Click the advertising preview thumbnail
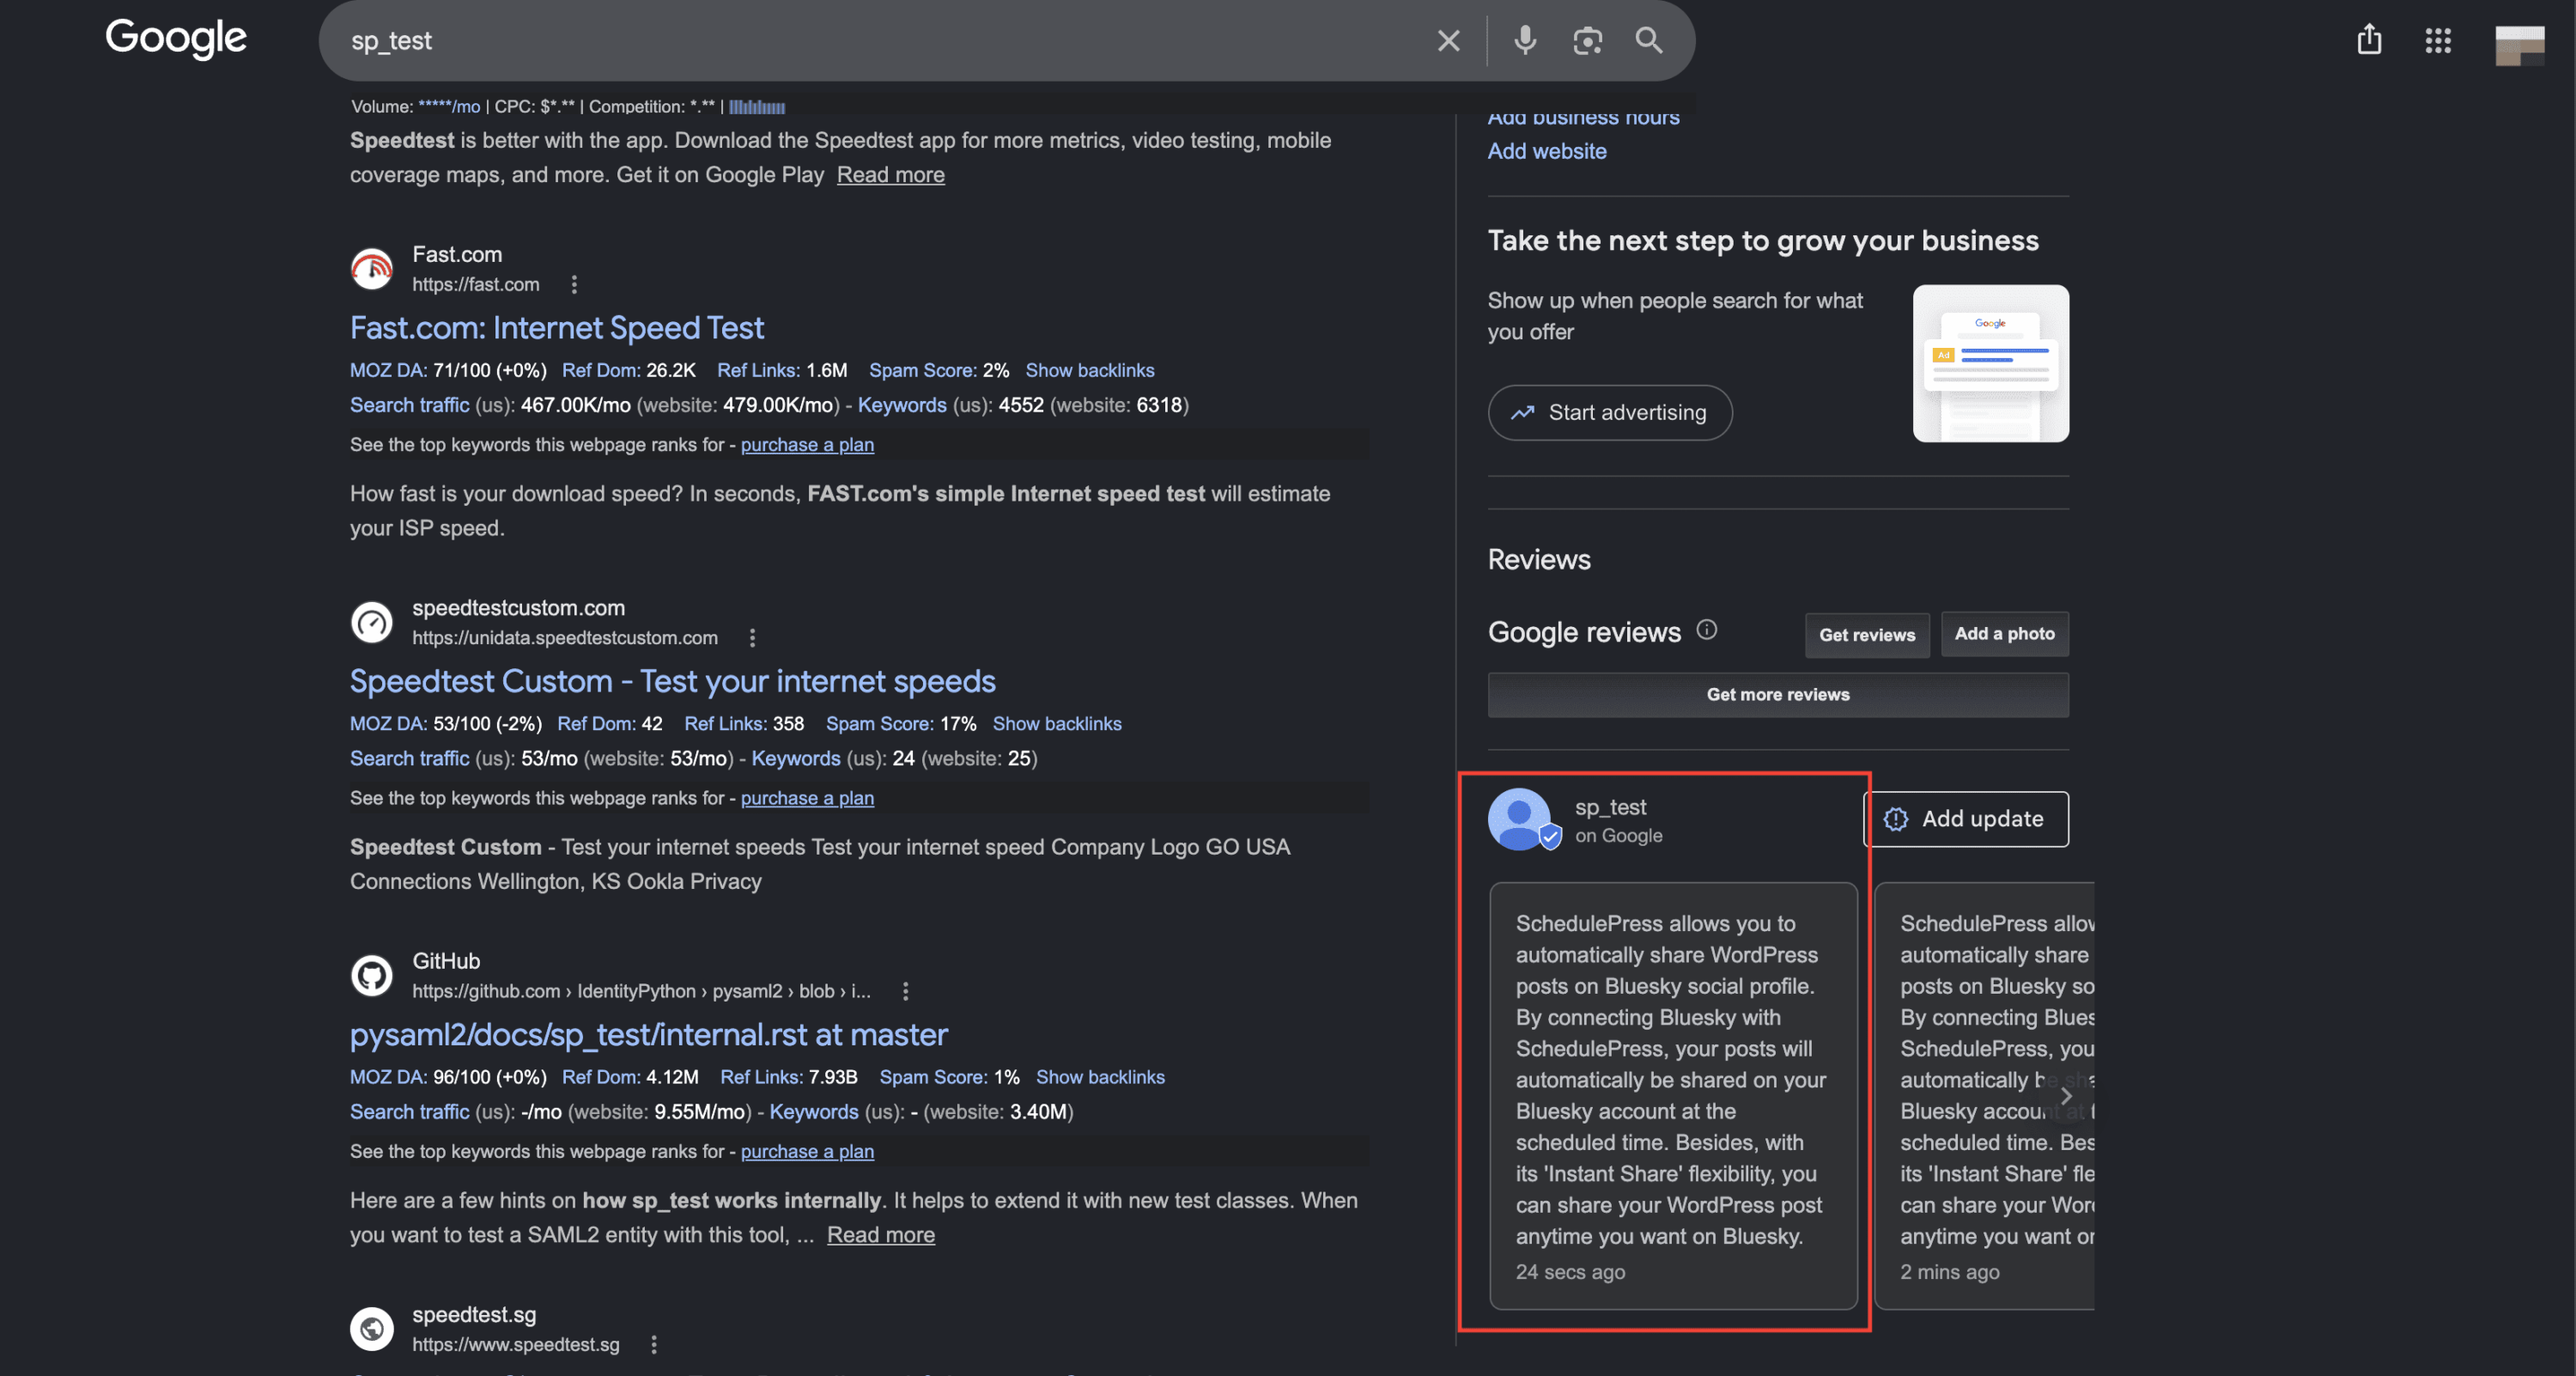This screenshot has width=2576, height=1376. click(1991, 363)
